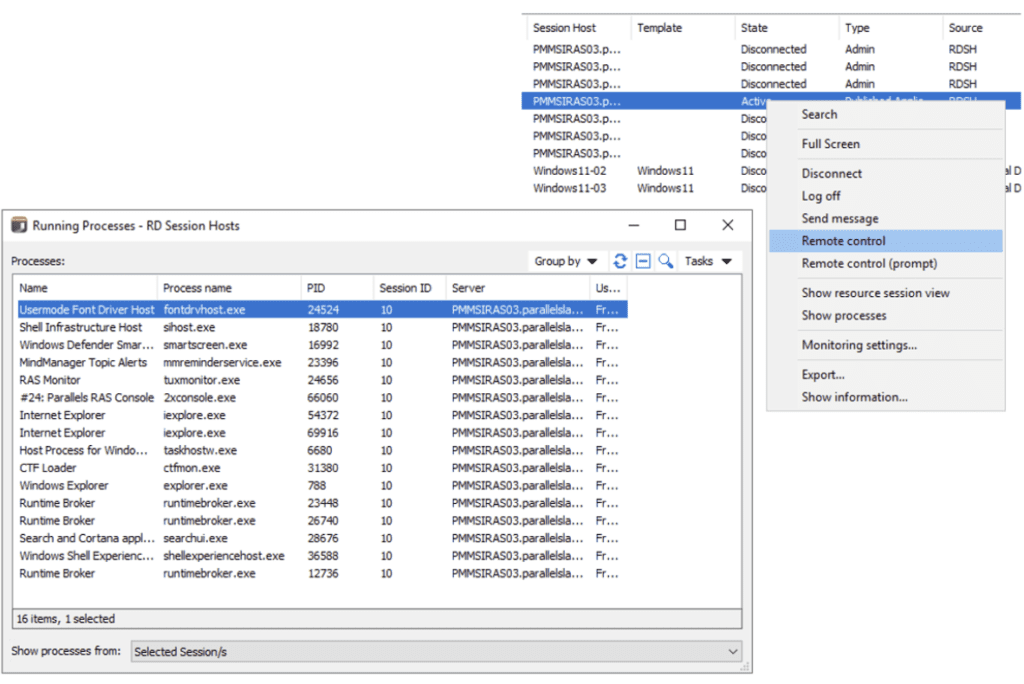Maximize the Running Processes window

680,225
